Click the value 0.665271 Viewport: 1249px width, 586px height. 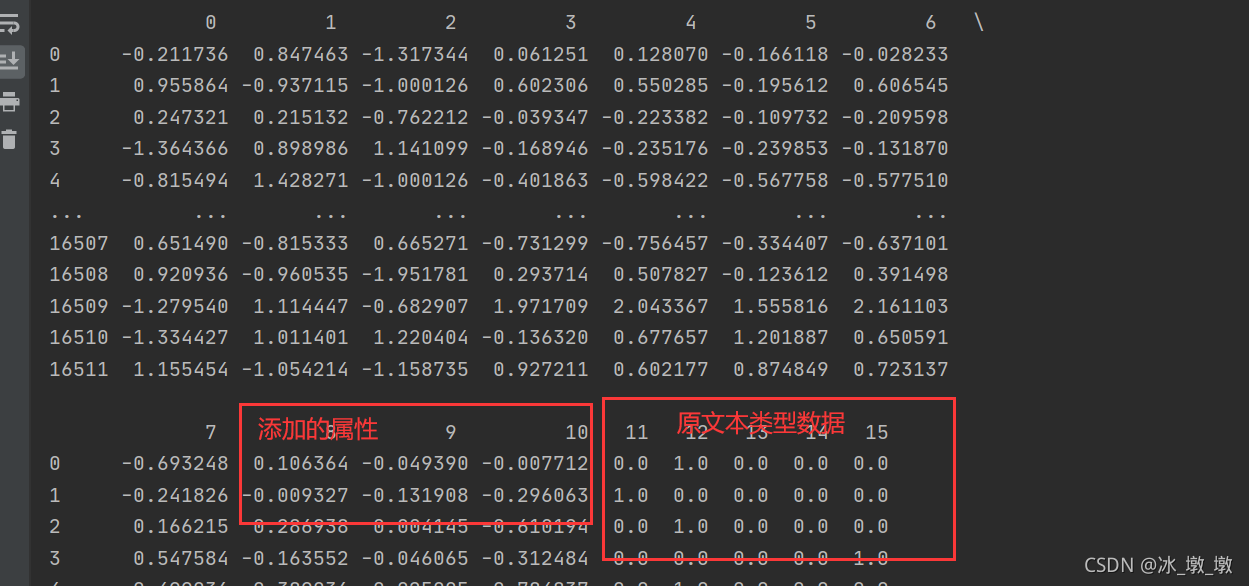(421, 243)
